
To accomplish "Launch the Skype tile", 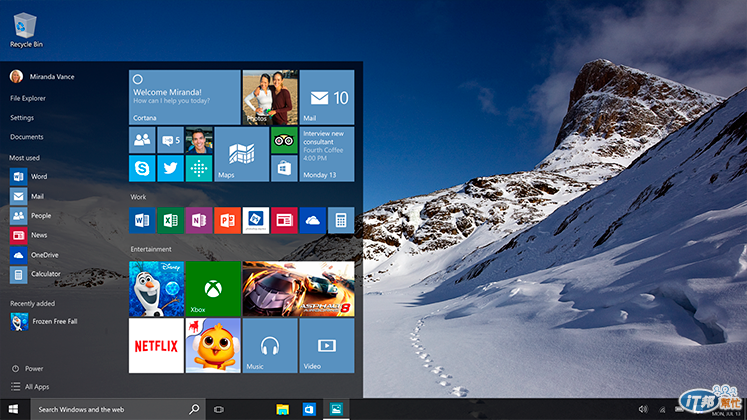I will (x=142, y=168).
